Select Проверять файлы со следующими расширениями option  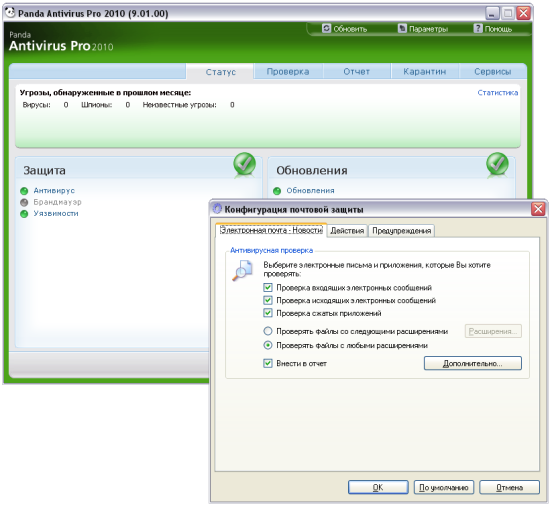[x=268, y=331]
